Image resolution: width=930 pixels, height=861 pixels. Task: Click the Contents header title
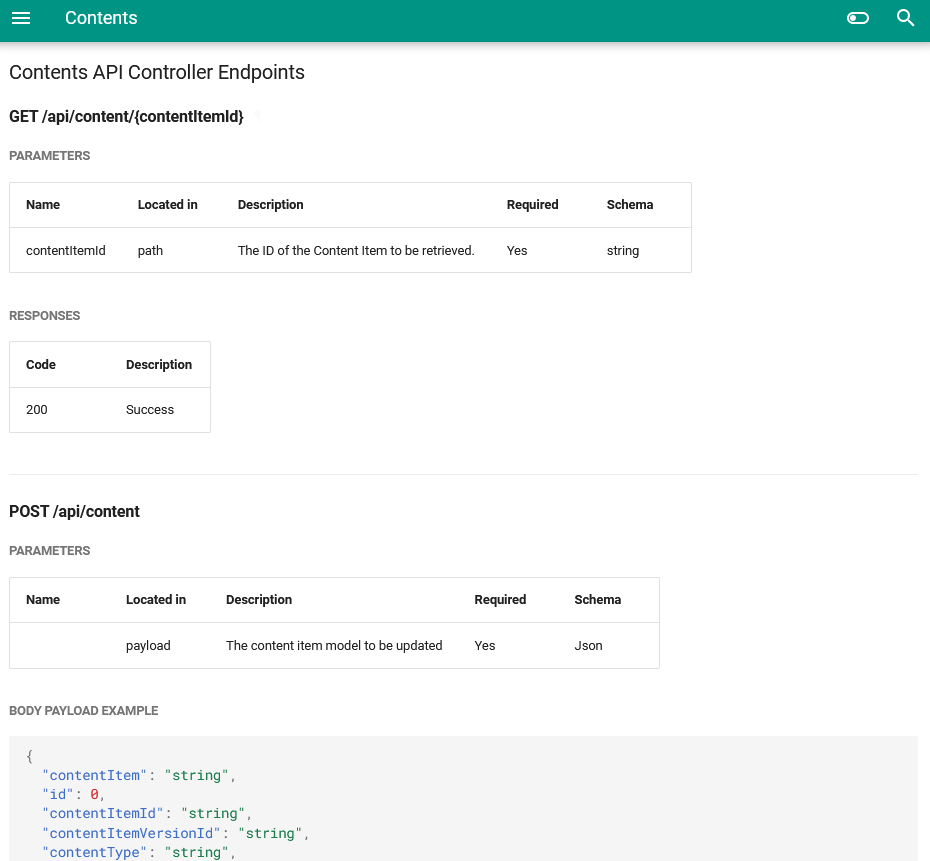point(101,18)
